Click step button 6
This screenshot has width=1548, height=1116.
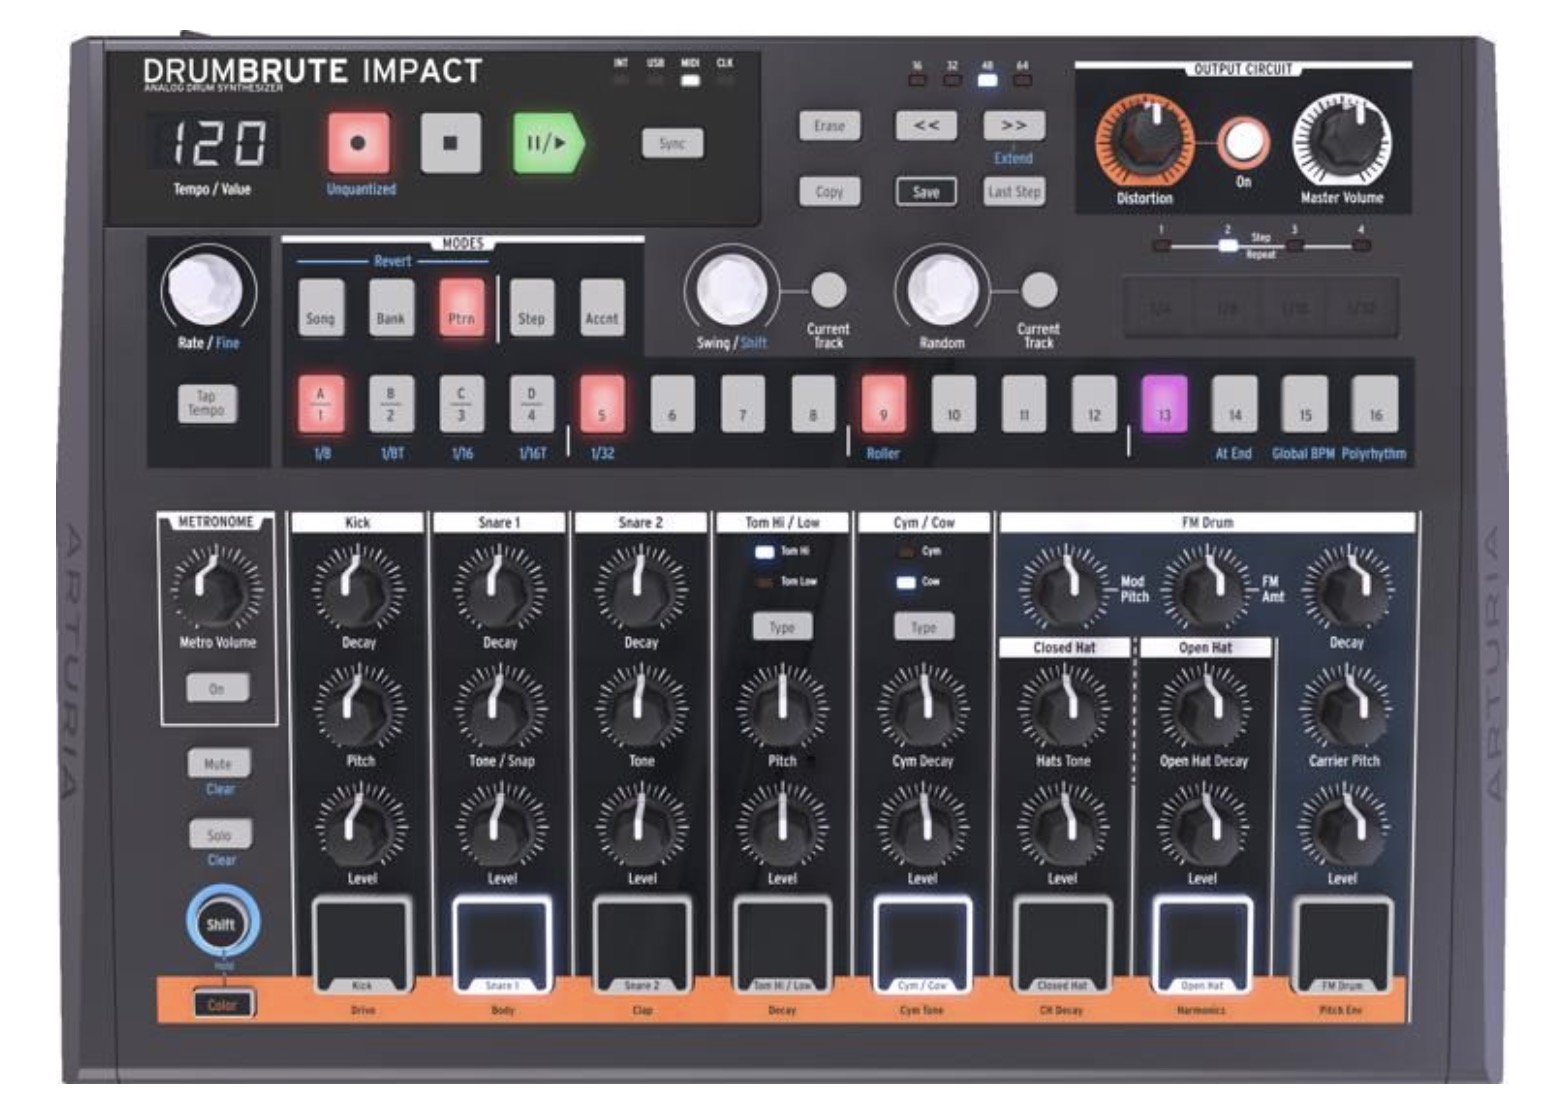pyautogui.click(x=672, y=404)
